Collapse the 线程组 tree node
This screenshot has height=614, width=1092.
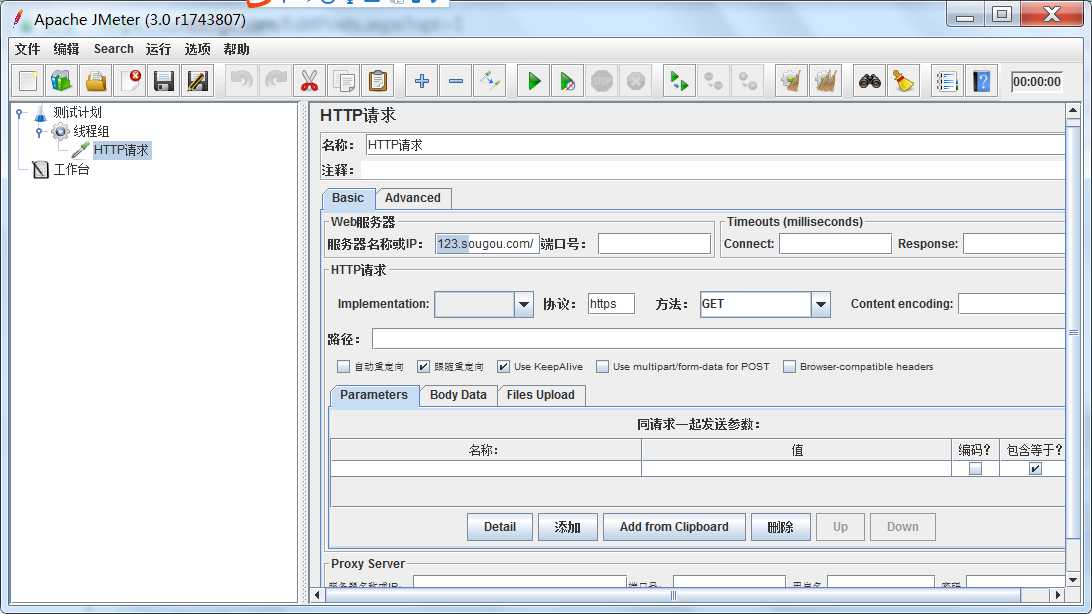coord(39,131)
